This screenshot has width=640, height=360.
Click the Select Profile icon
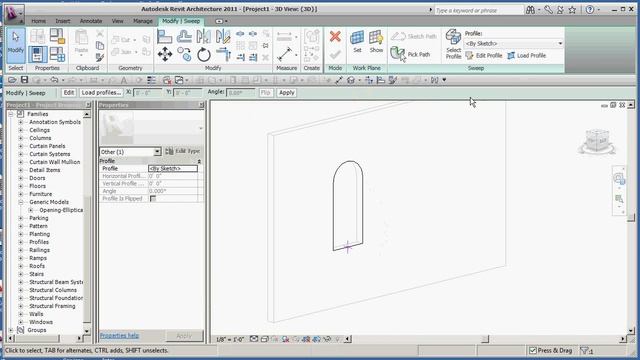[x=453, y=44]
